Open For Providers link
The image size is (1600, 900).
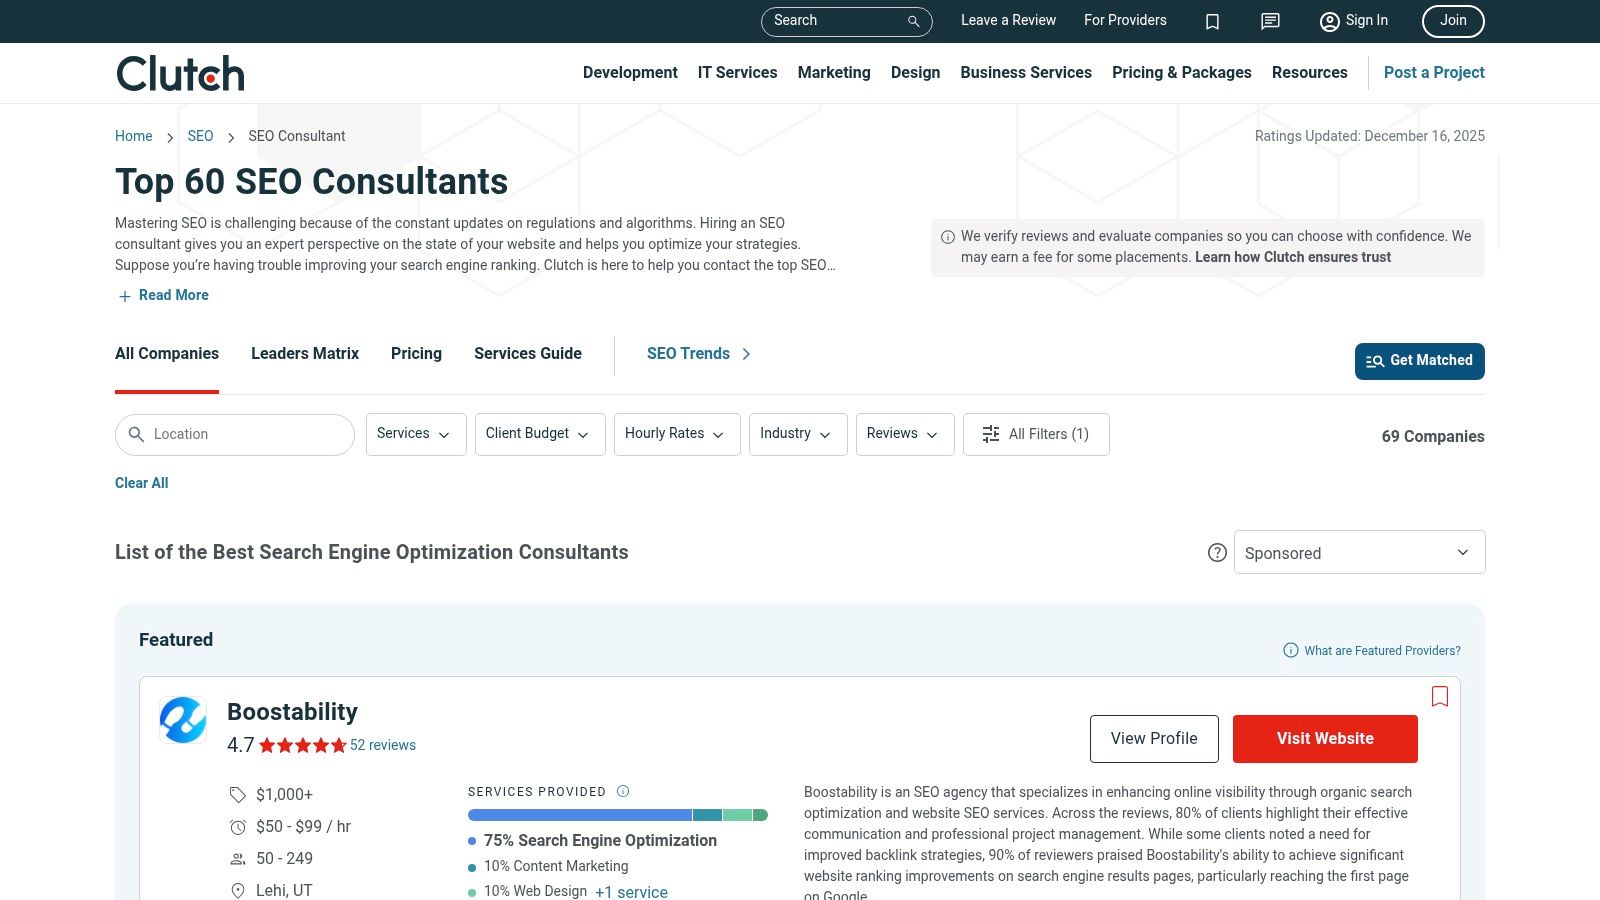tap(1125, 20)
